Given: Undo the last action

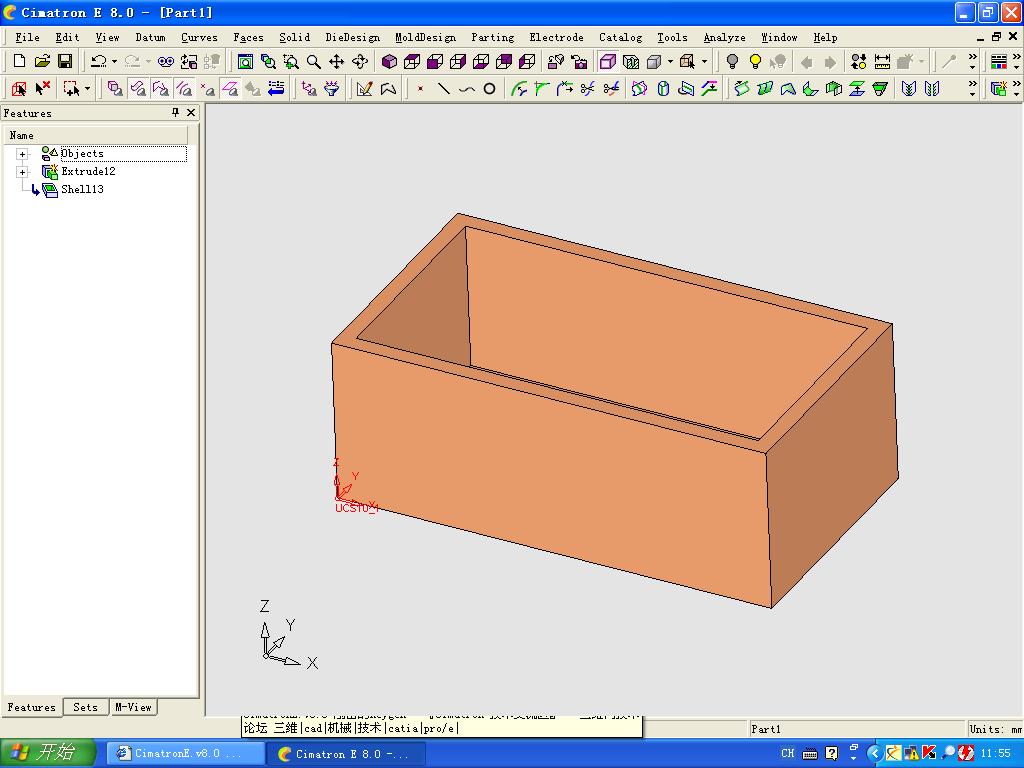Looking at the screenshot, I should (99, 61).
